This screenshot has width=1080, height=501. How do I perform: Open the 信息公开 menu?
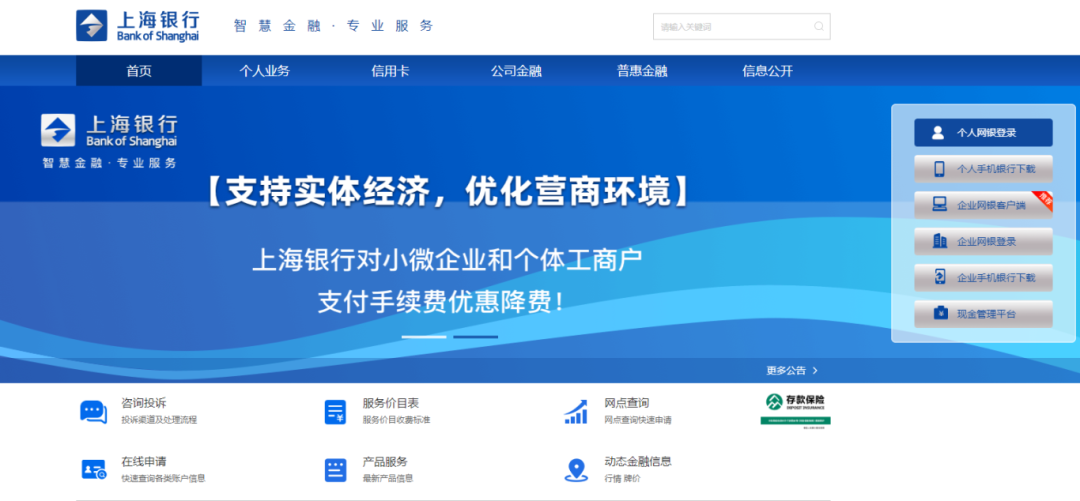[x=767, y=71]
